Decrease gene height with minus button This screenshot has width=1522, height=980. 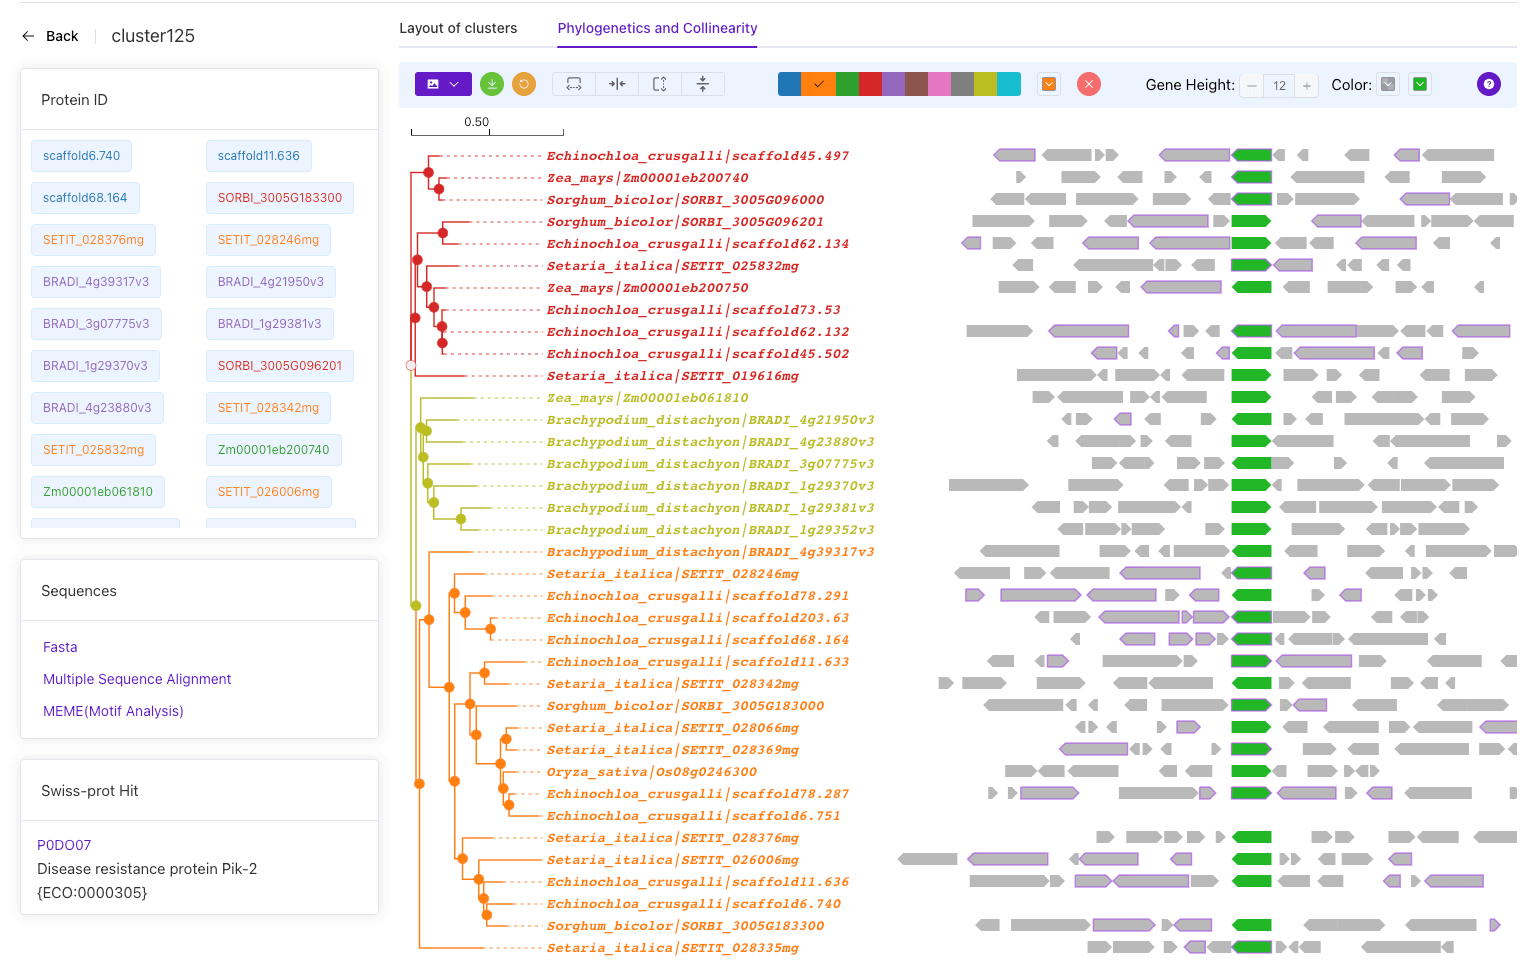[x=1252, y=86]
